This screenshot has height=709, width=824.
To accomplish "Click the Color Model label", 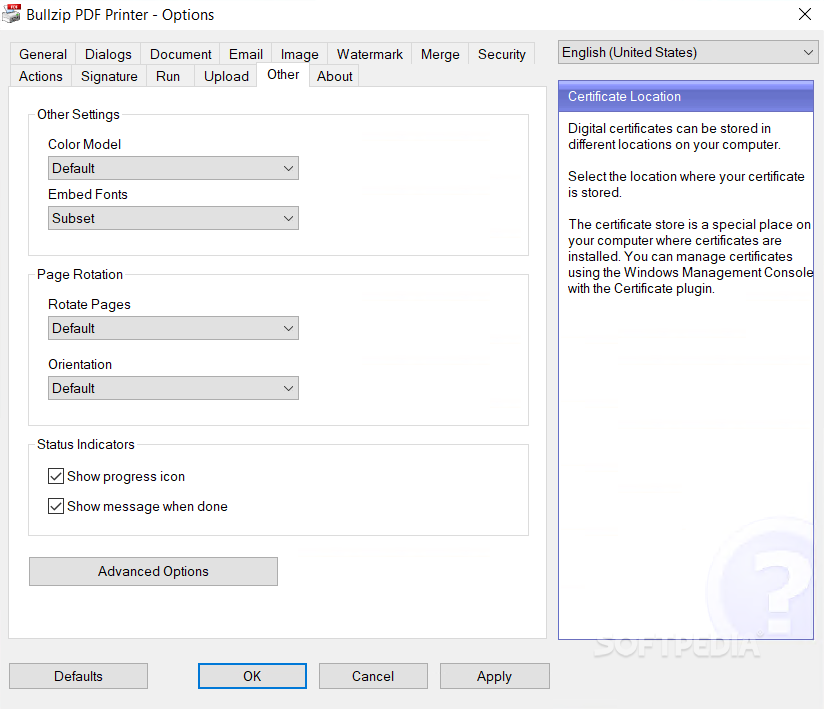I will pyautogui.click(x=85, y=144).
